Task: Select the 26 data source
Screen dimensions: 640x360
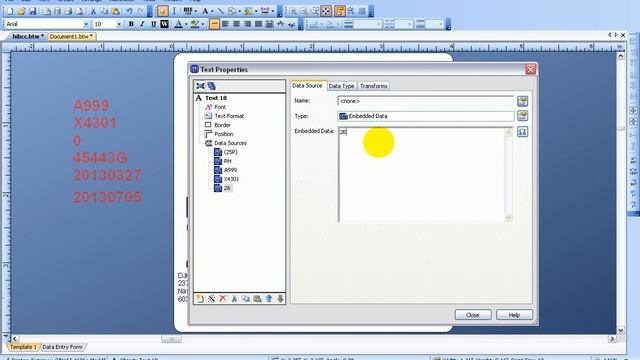Action: 227,188
